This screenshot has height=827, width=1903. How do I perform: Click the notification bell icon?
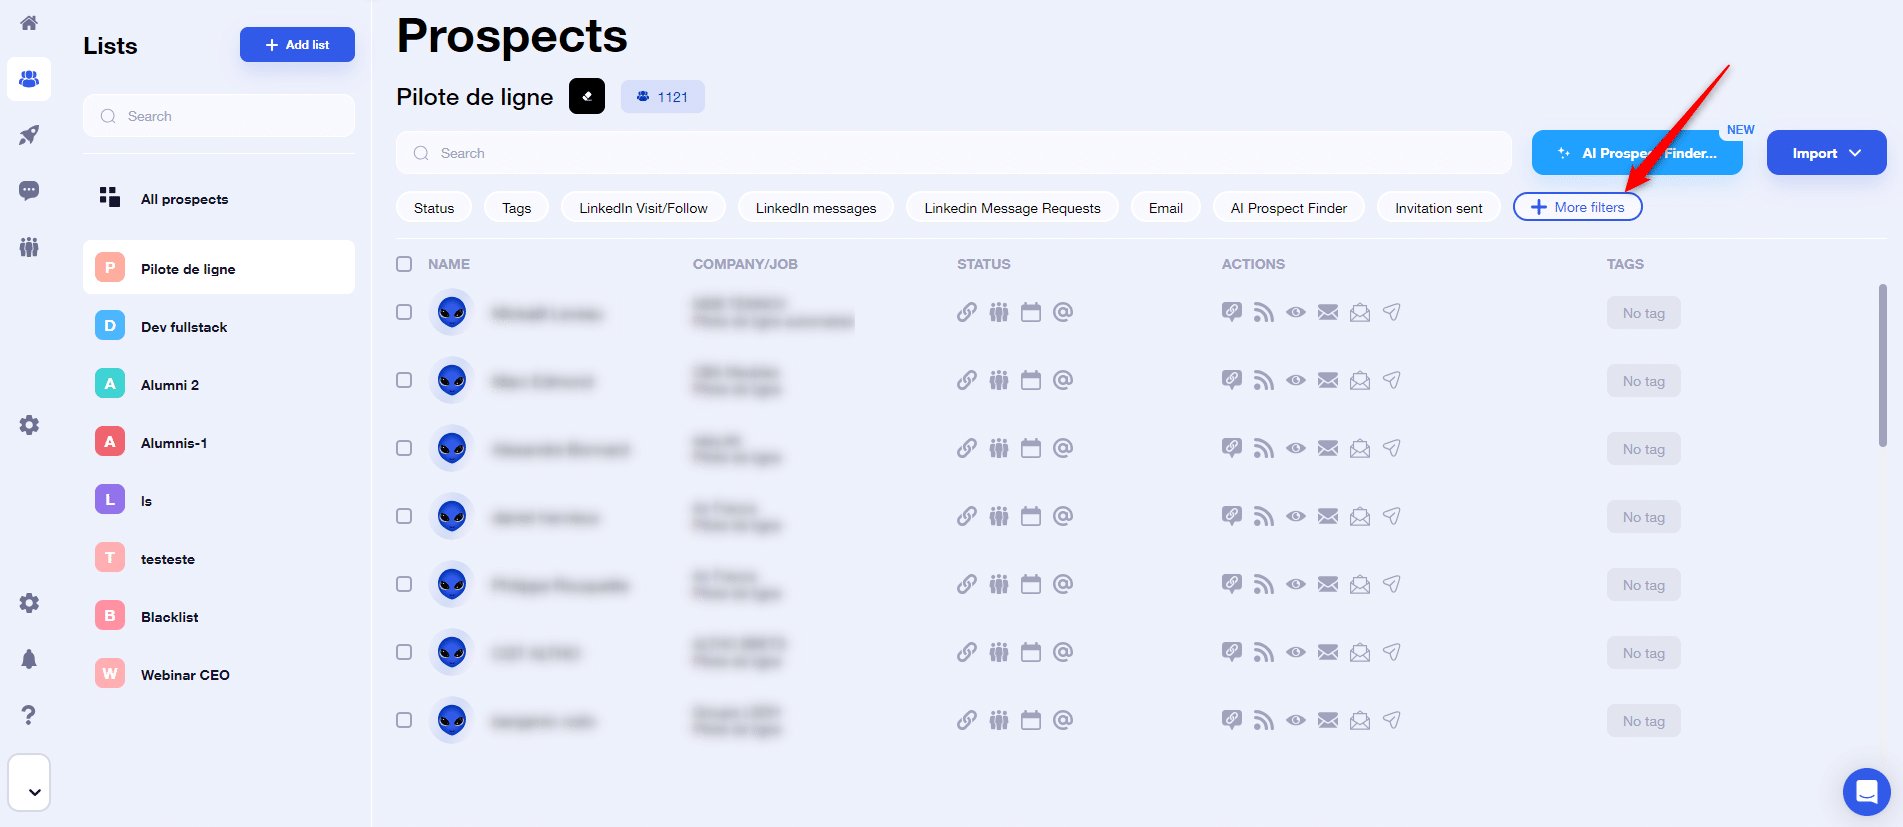[x=29, y=659]
